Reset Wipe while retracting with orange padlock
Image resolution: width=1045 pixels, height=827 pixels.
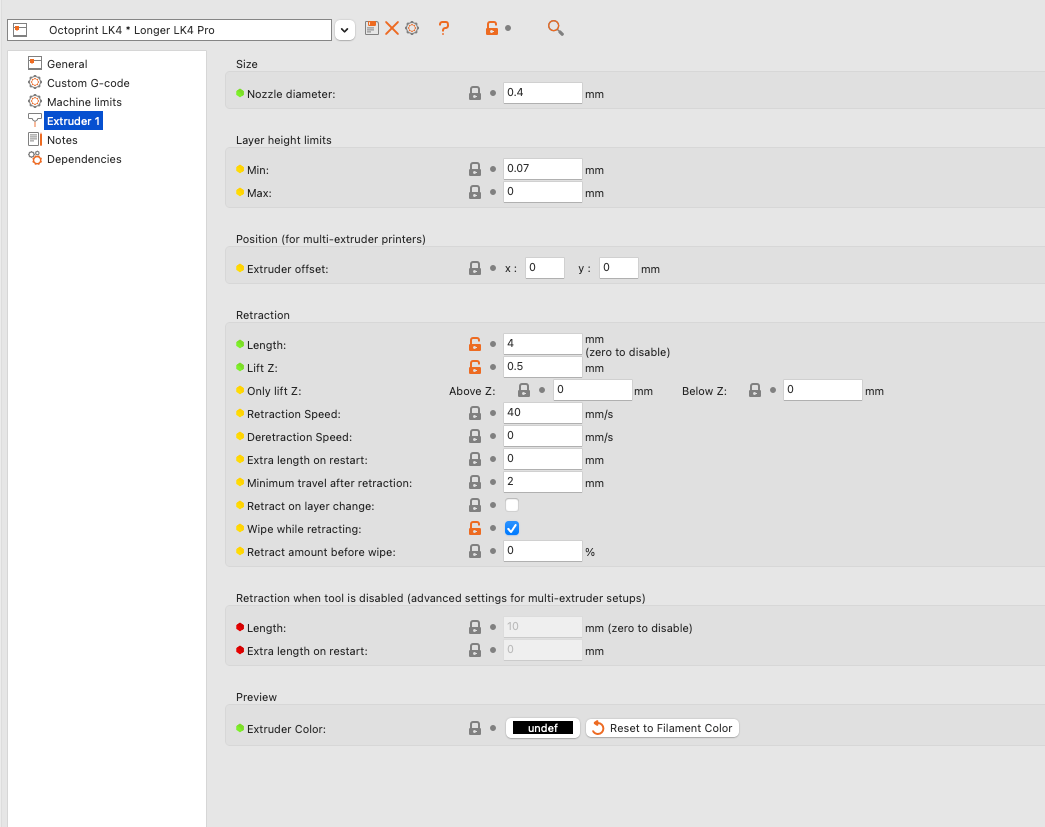tap(475, 528)
